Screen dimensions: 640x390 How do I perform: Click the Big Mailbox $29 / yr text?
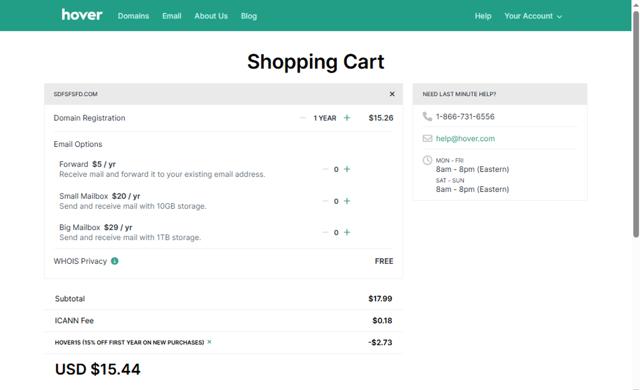pyautogui.click(x=96, y=227)
